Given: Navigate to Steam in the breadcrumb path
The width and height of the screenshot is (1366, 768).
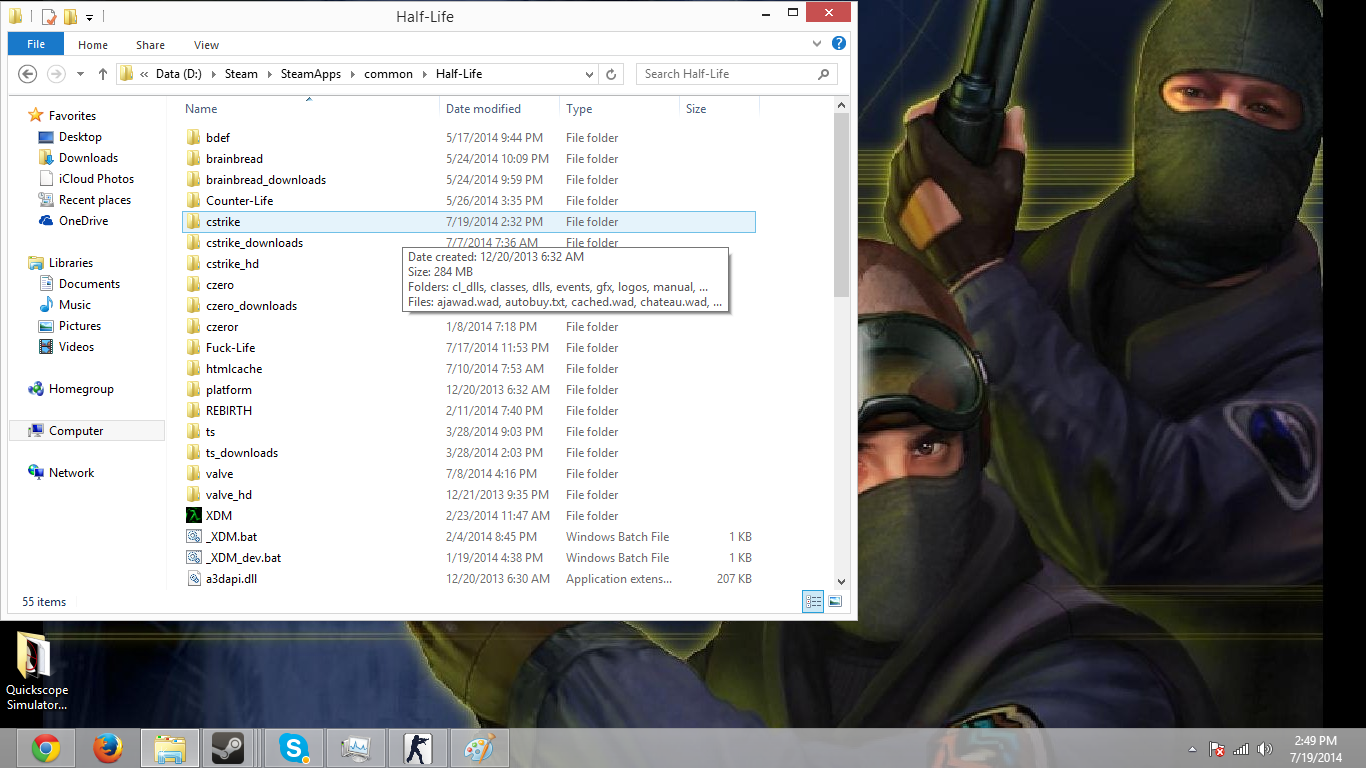Looking at the screenshot, I should (241, 74).
